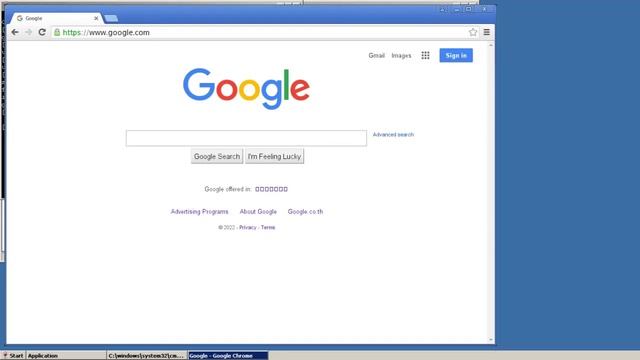Click the blue Sign in button
Viewport: 640px width, 360px height.
pyautogui.click(x=456, y=56)
